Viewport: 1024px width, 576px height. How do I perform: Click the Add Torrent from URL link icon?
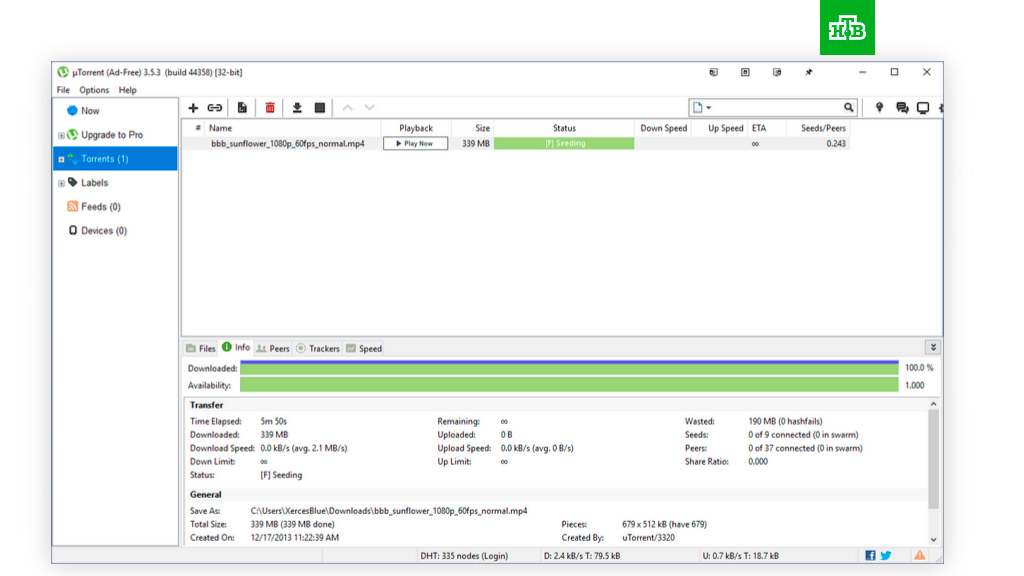(x=215, y=108)
